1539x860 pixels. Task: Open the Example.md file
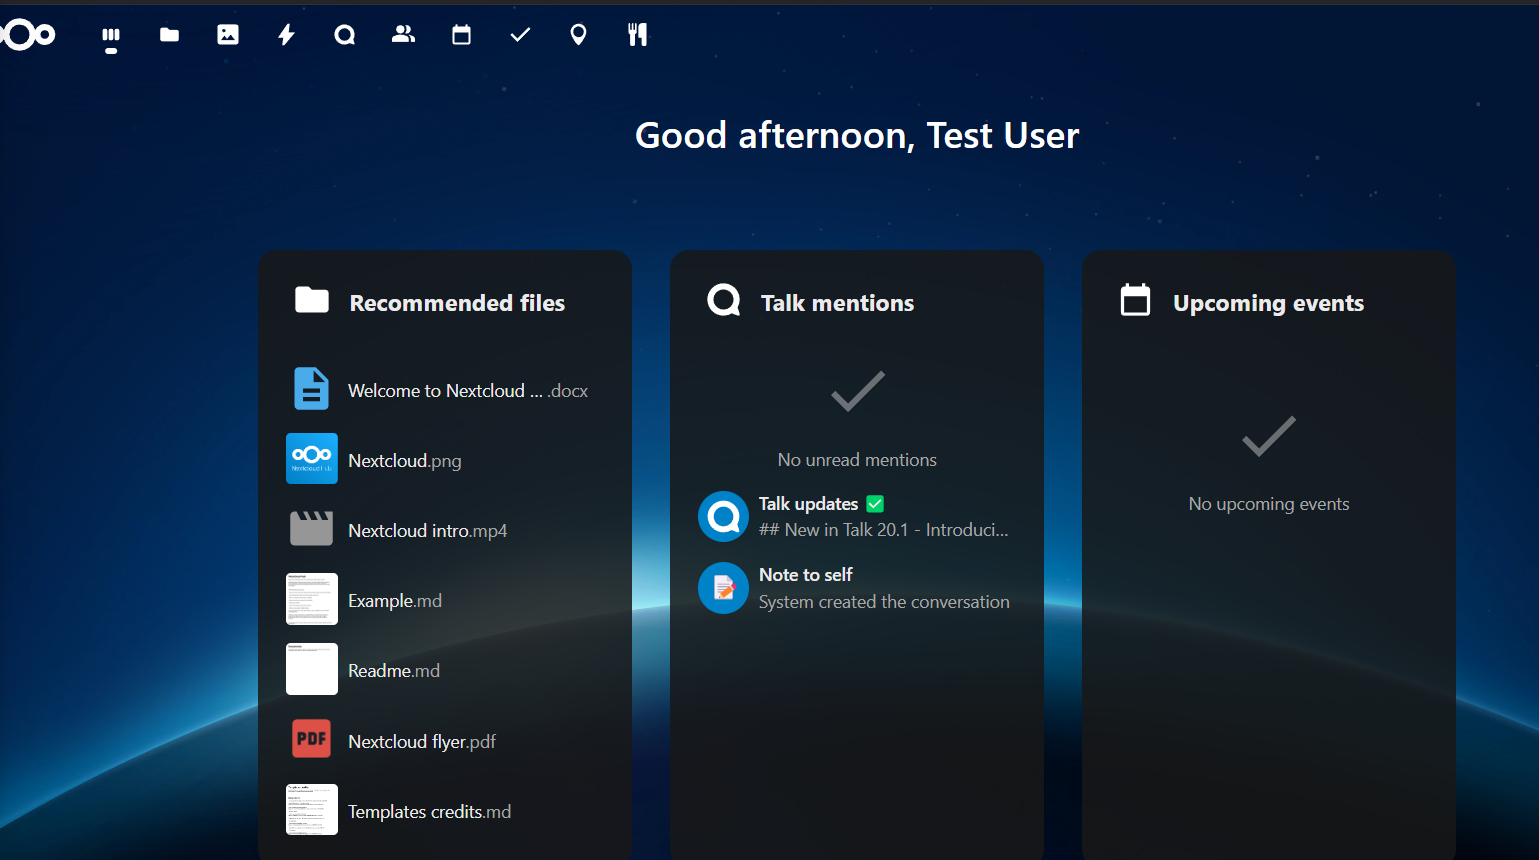tap(445, 599)
